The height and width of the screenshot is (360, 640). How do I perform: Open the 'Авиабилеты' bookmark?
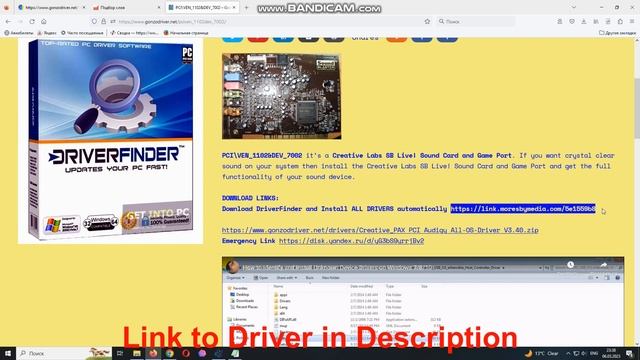(19, 33)
